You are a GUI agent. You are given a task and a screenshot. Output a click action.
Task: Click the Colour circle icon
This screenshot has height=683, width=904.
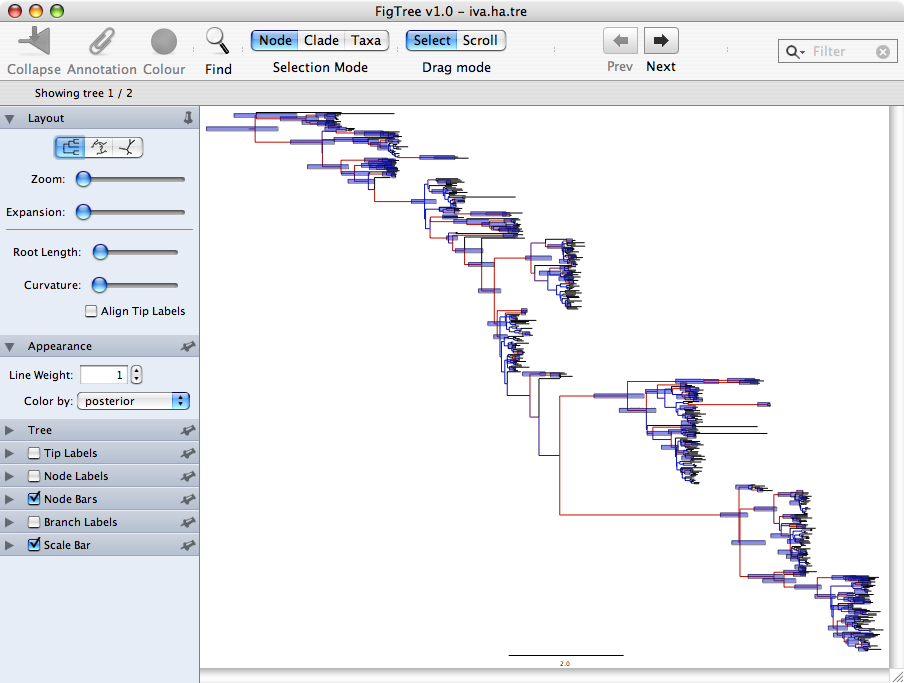coord(164,43)
